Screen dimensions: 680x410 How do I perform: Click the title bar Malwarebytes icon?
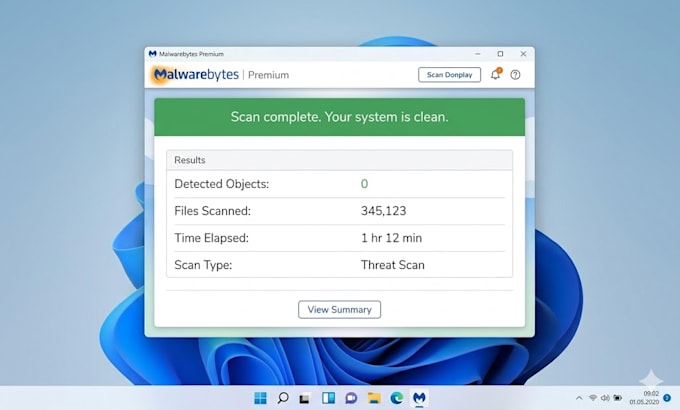(x=152, y=54)
